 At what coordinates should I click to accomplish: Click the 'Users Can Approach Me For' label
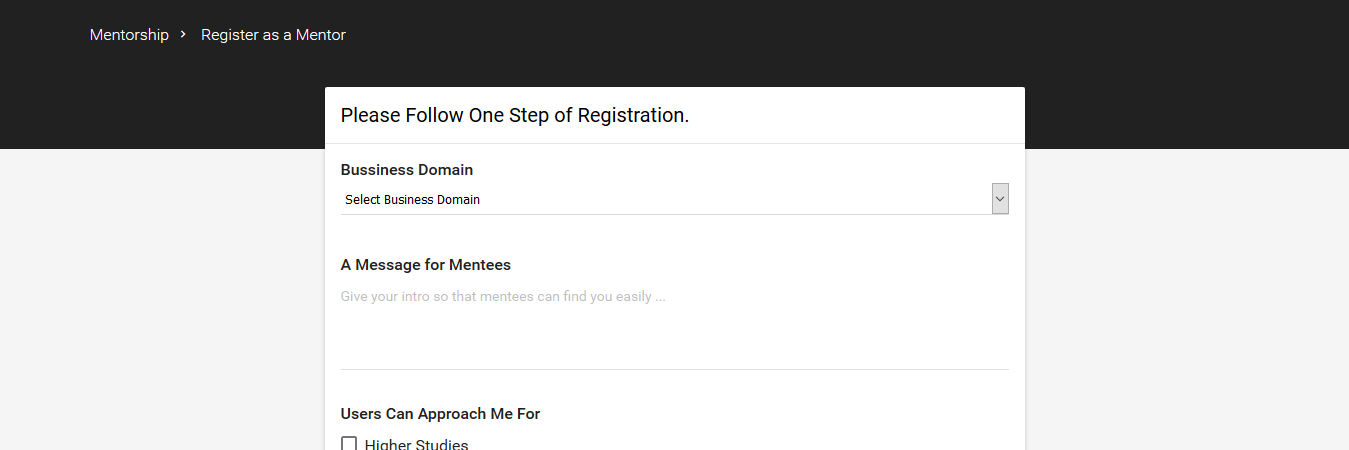click(x=440, y=414)
